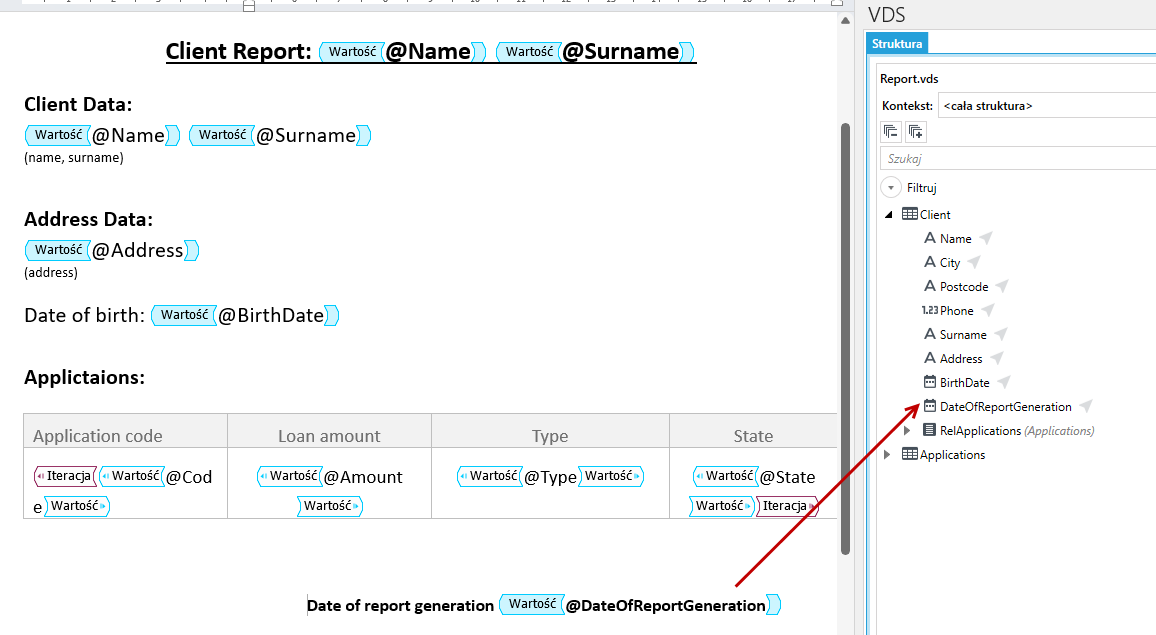Viewport: 1156px width, 635px height.
Task: Click the expand all nodes icon
Action: [x=916, y=132]
